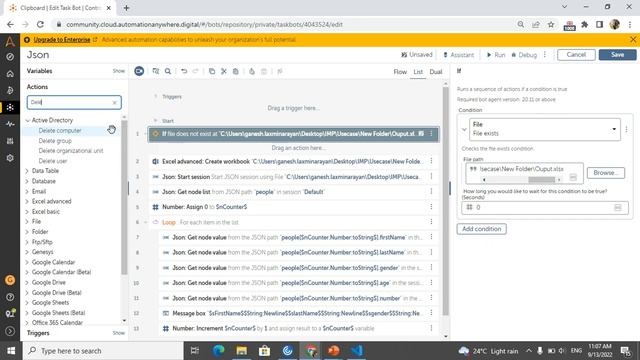Image resolution: width=640 pixels, height=360 pixels.
Task: Dismiss the Upgrade to Enterprise banner
Action: point(633,40)
